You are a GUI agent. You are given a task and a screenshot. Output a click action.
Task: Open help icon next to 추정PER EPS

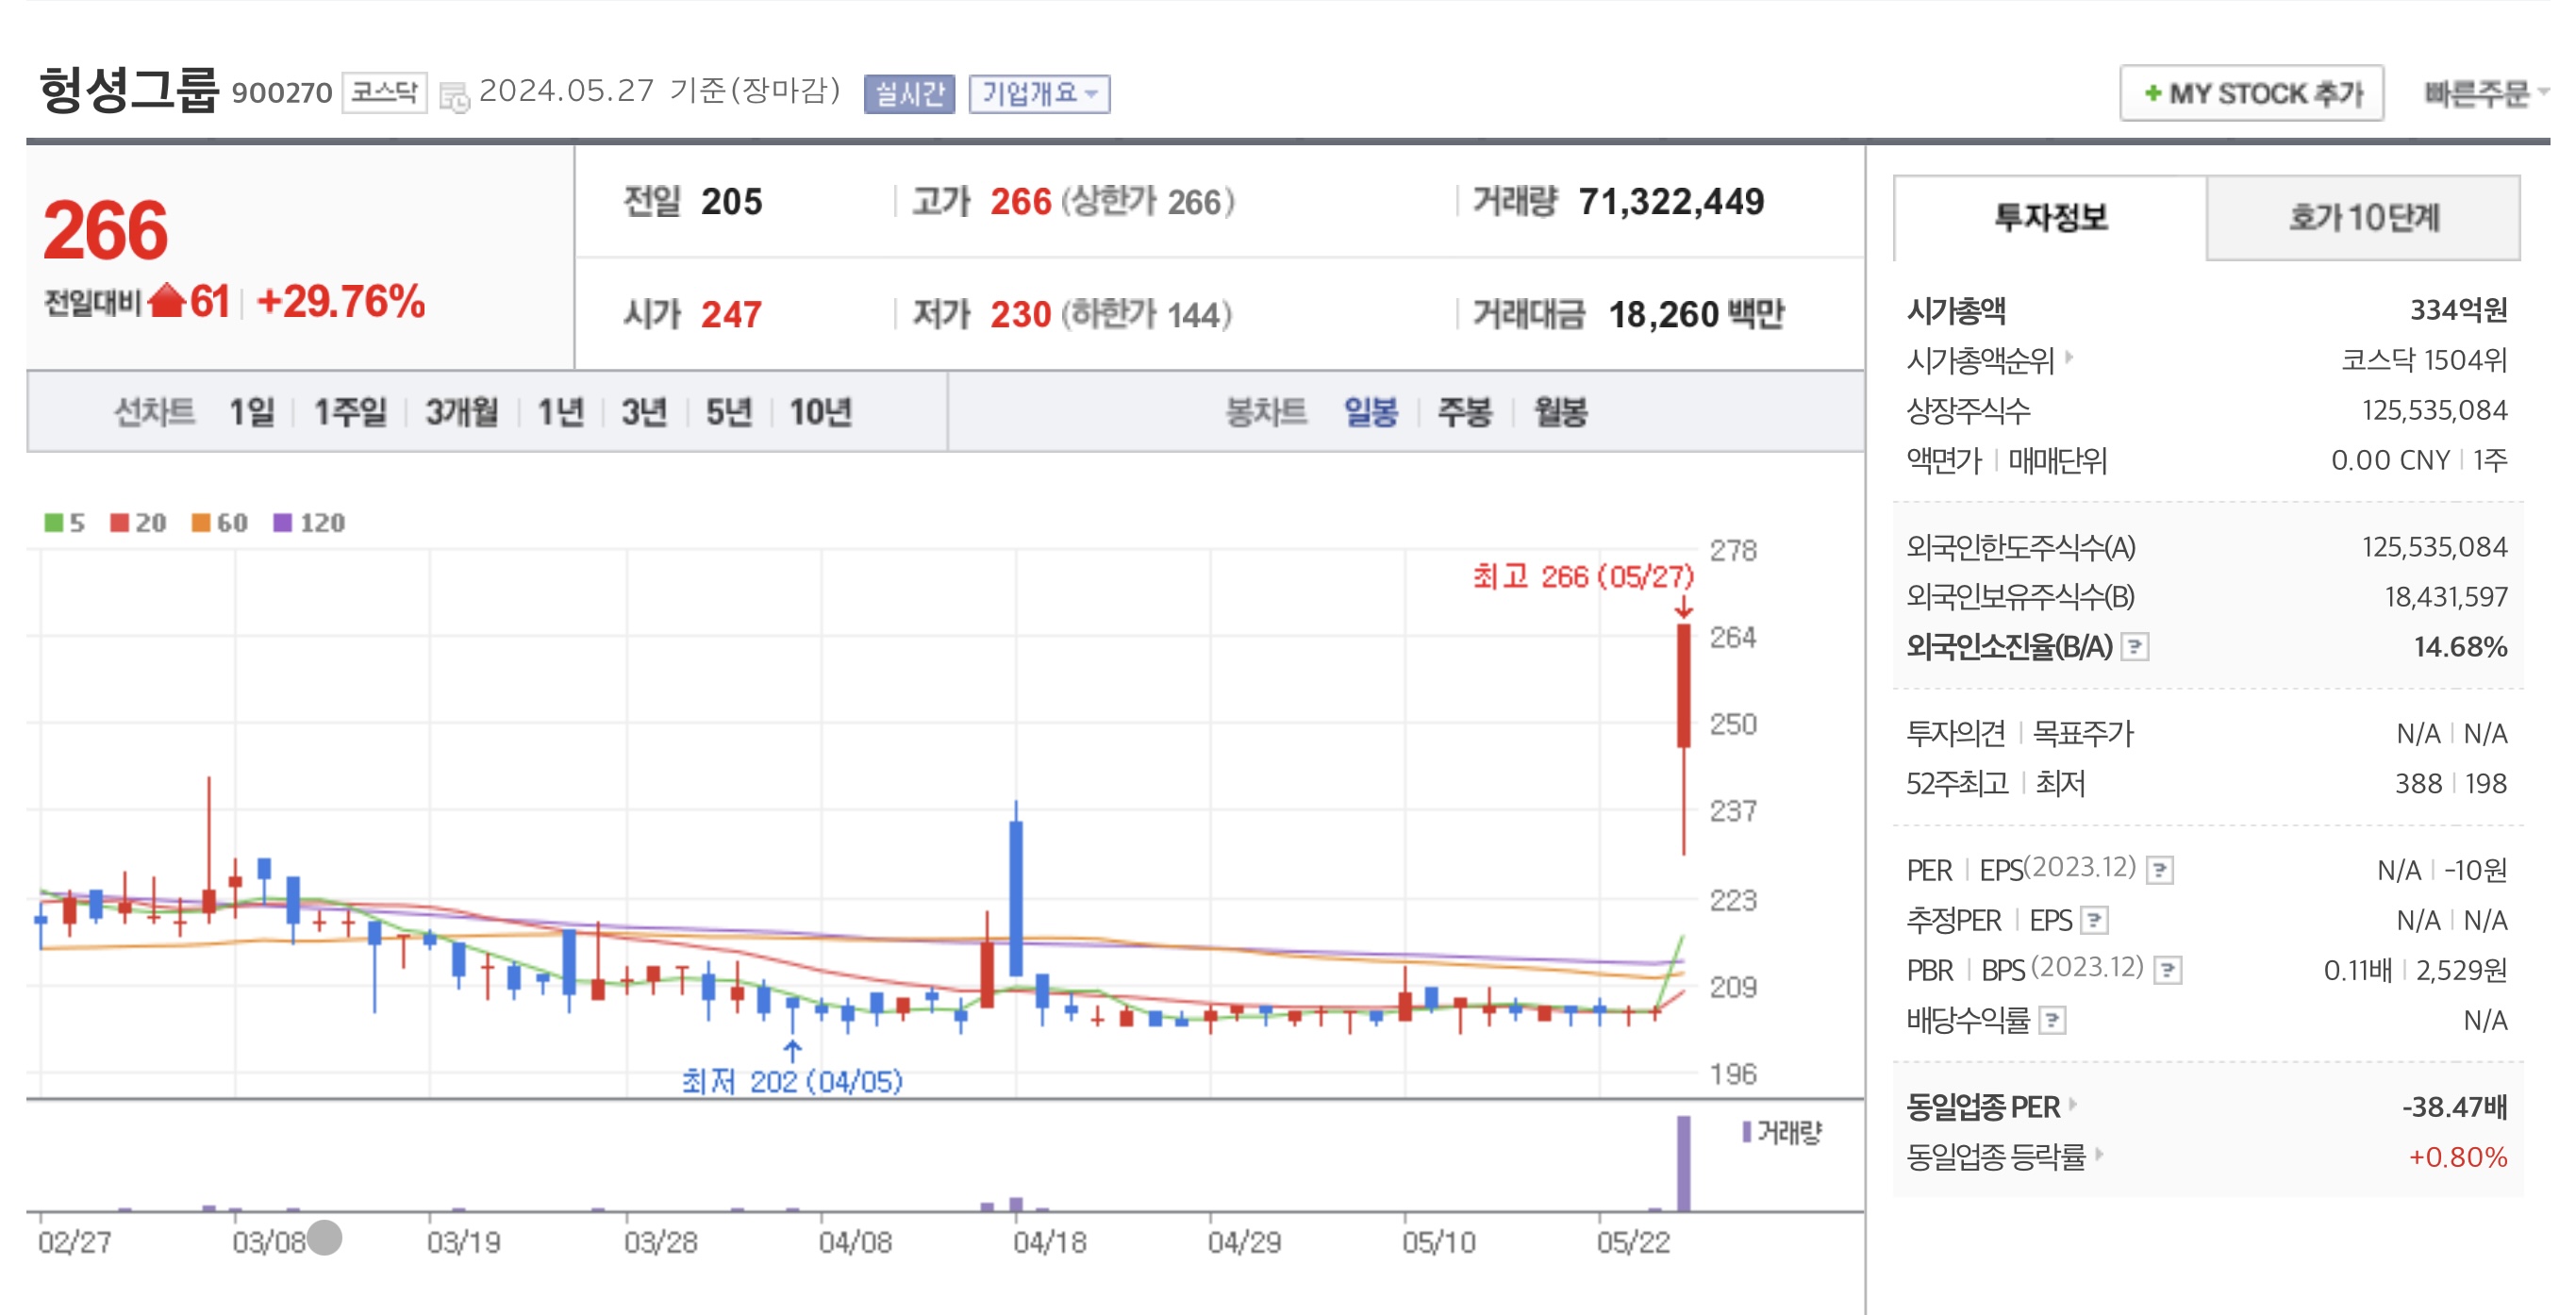[x=2094, y=920]
